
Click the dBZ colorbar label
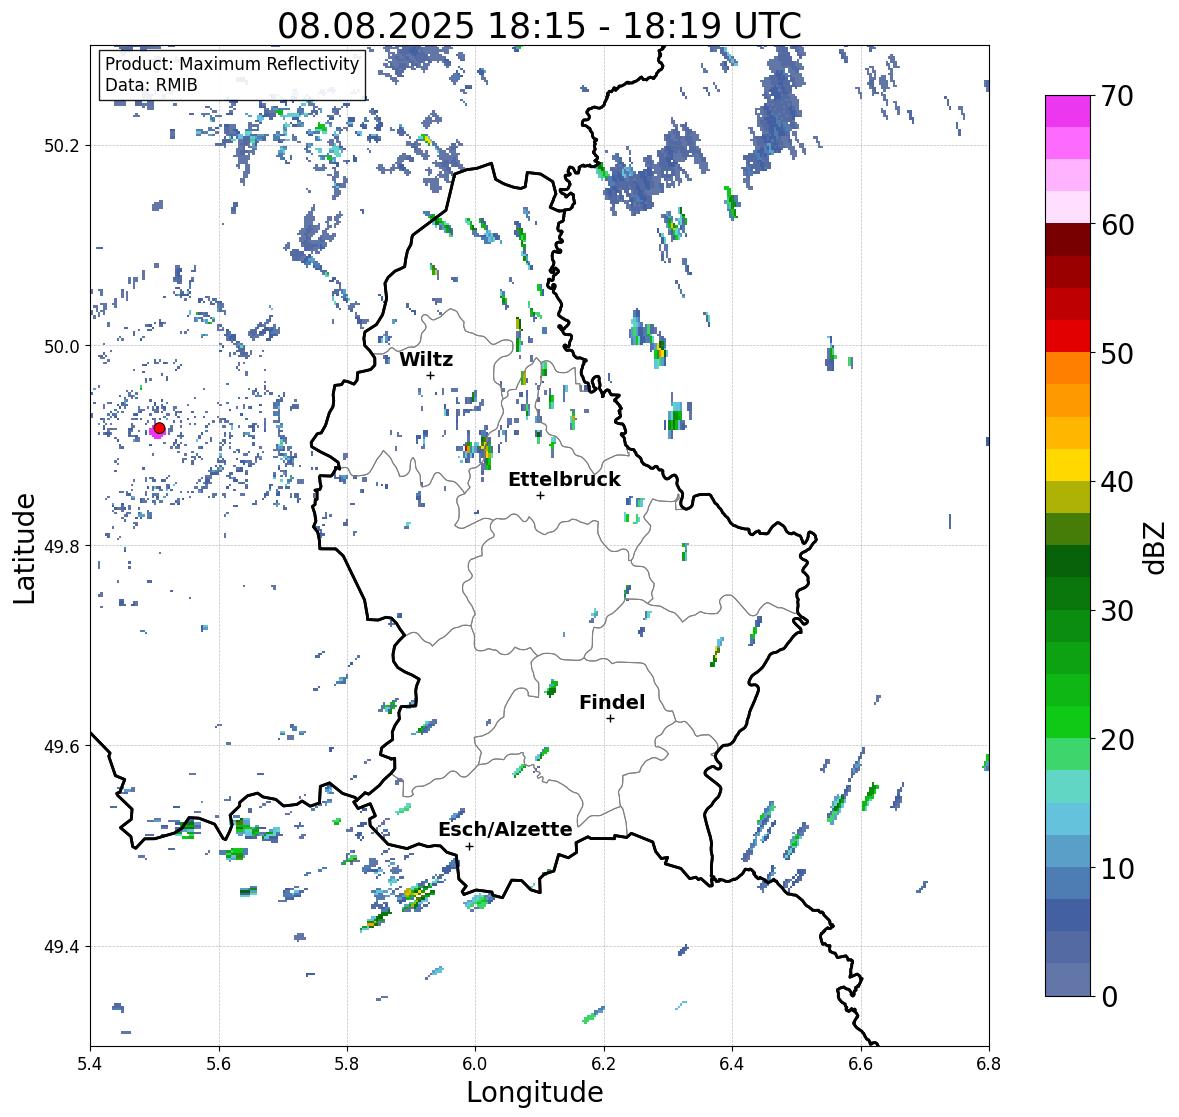[1155, 547]
